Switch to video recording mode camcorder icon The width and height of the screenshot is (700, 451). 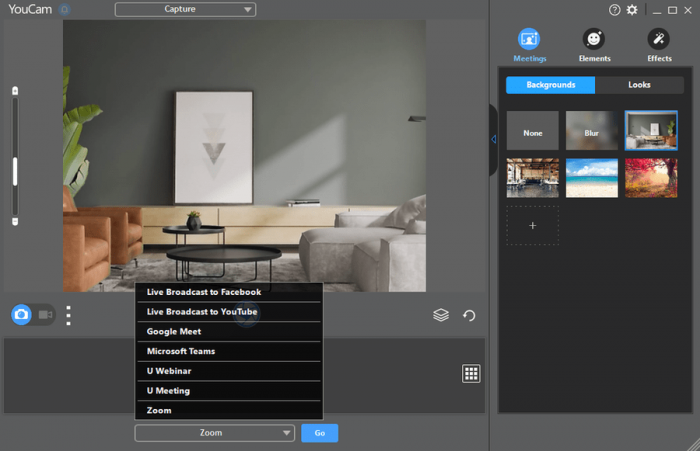45,315
